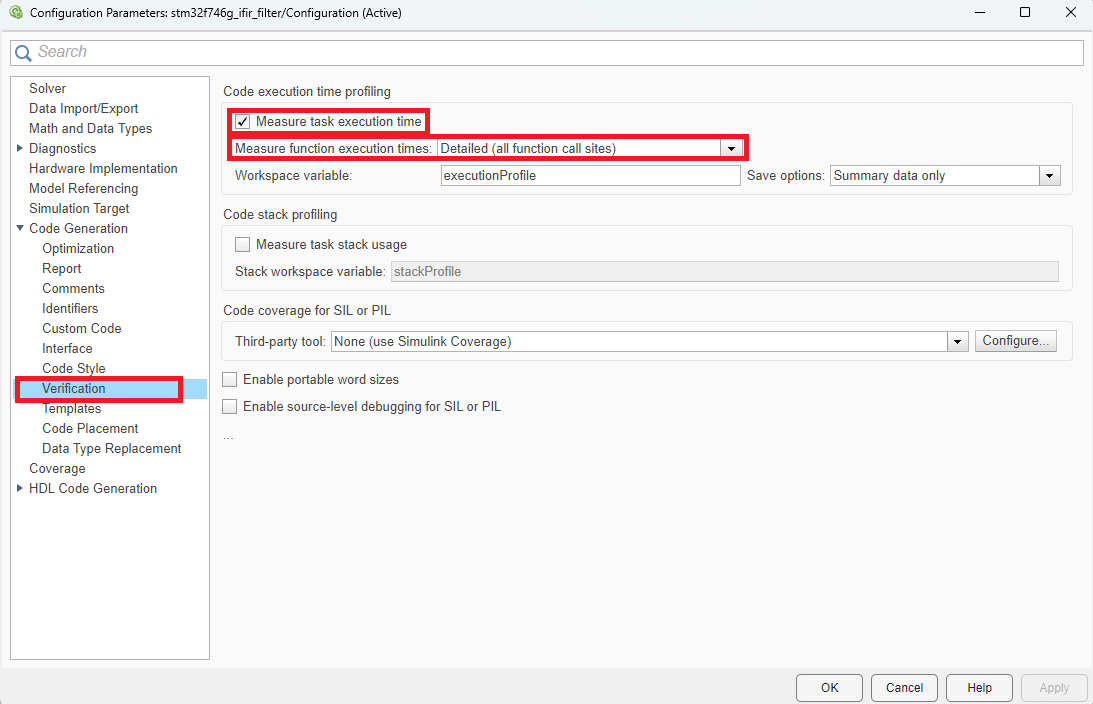Enable portable word sizes checkbox

(230, 380)
